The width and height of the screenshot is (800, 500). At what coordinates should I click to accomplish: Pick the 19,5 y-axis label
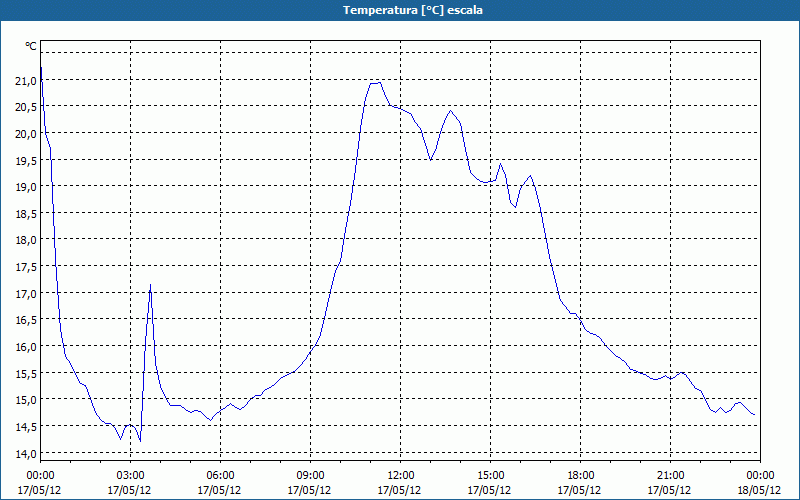click(26, 160)
